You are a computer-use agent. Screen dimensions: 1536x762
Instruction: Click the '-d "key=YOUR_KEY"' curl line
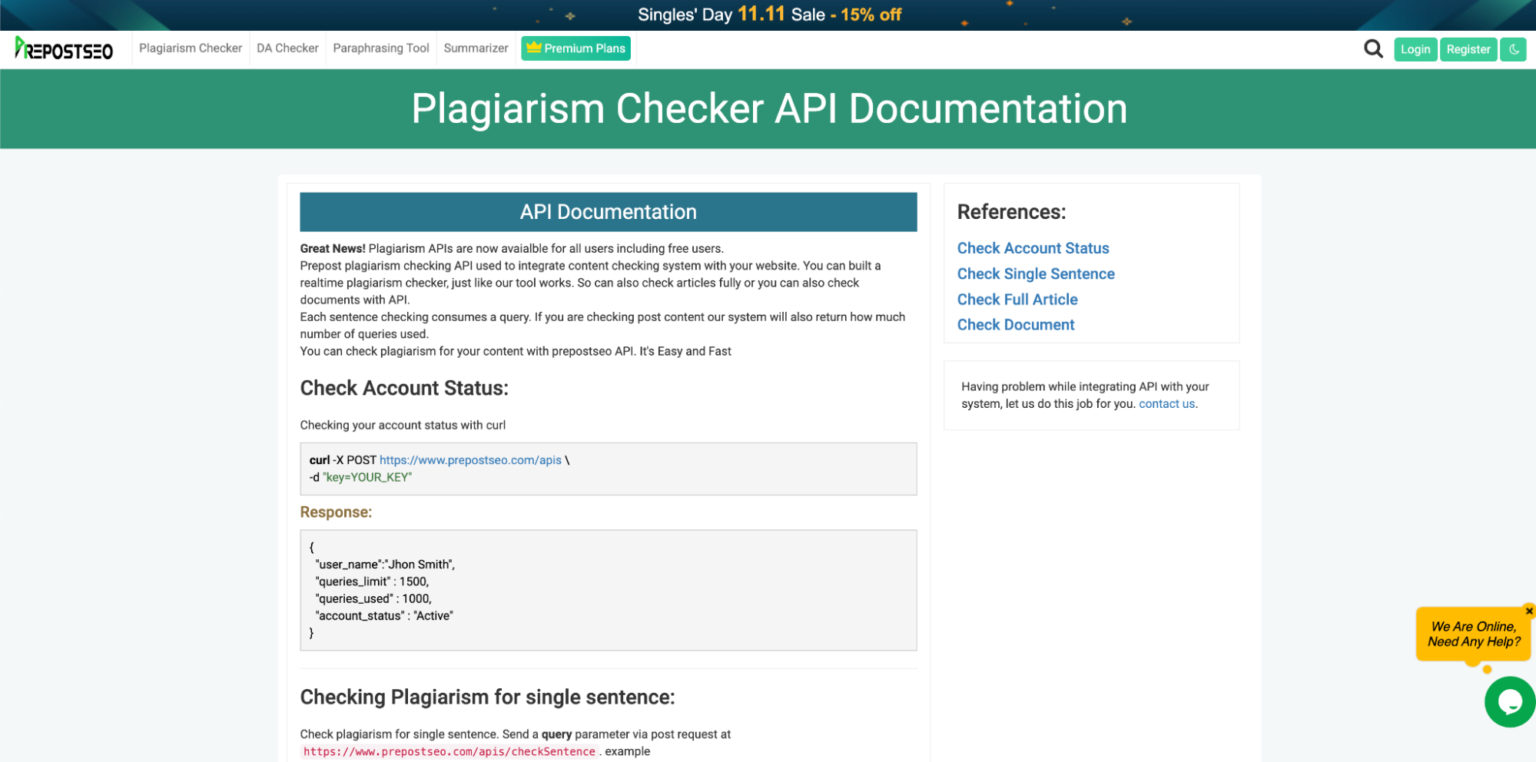click(361, 477)
